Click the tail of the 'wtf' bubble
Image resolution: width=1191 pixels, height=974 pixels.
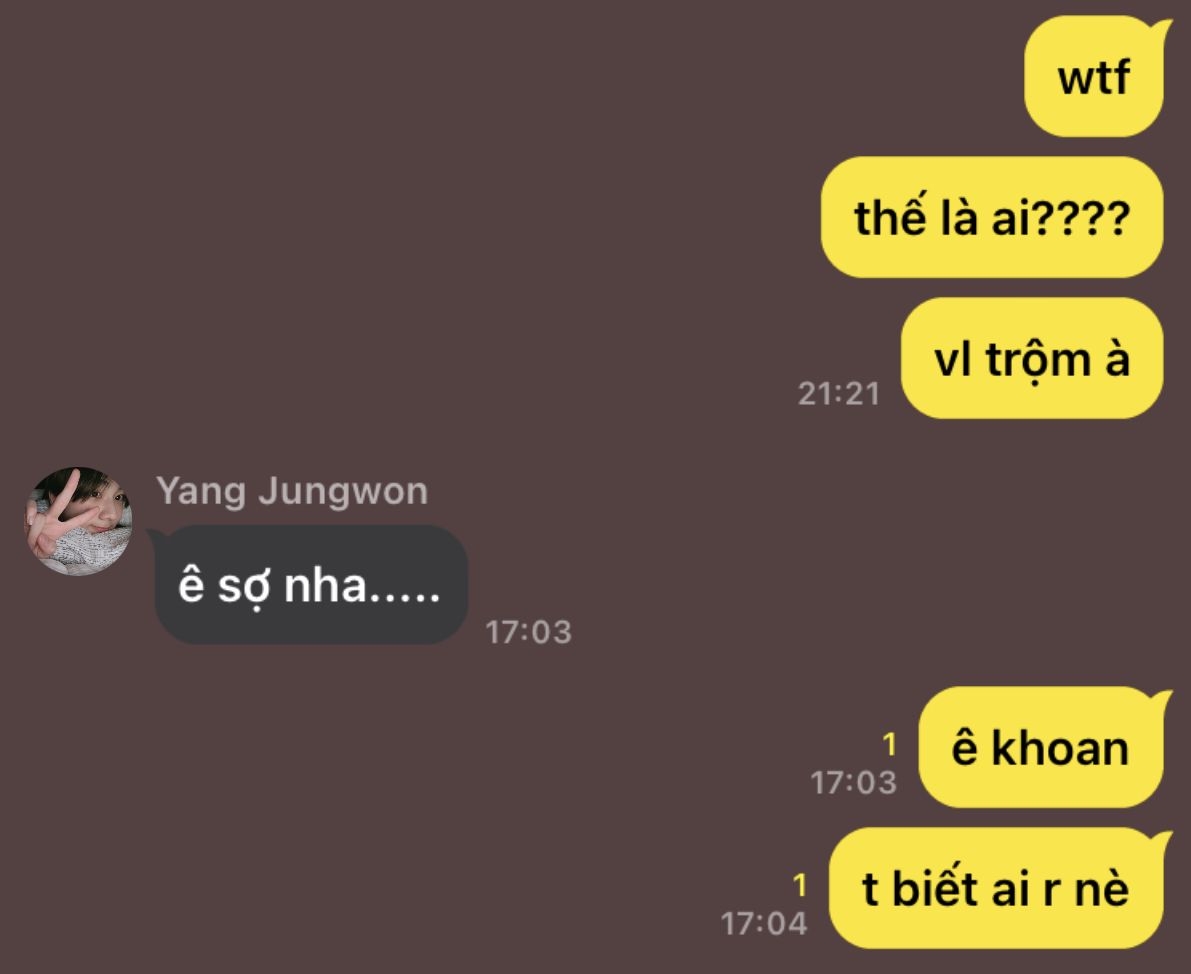pyautogui.click(x=1162, y=29)
